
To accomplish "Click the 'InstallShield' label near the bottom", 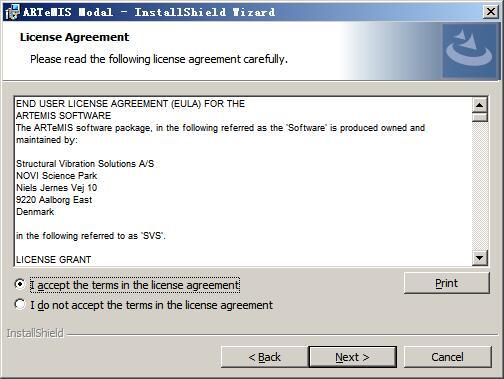I will tap(35, 333).
